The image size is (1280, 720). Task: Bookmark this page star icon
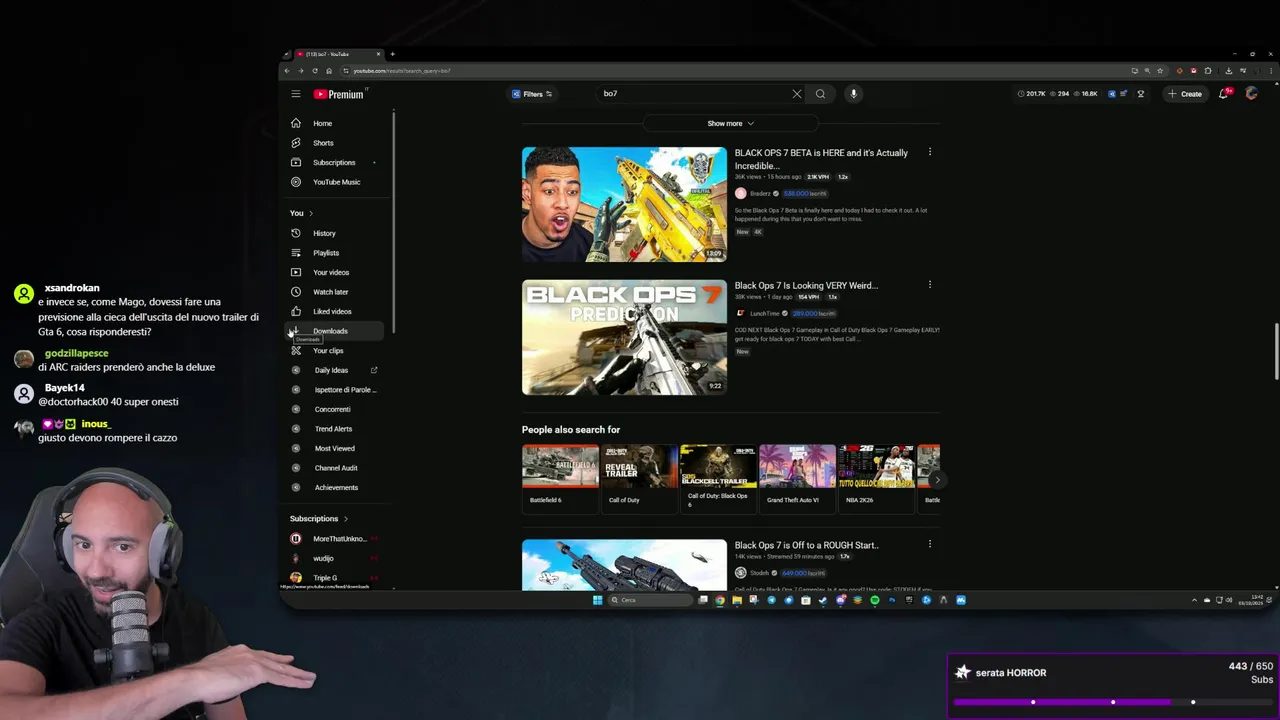click(1160, 71)
